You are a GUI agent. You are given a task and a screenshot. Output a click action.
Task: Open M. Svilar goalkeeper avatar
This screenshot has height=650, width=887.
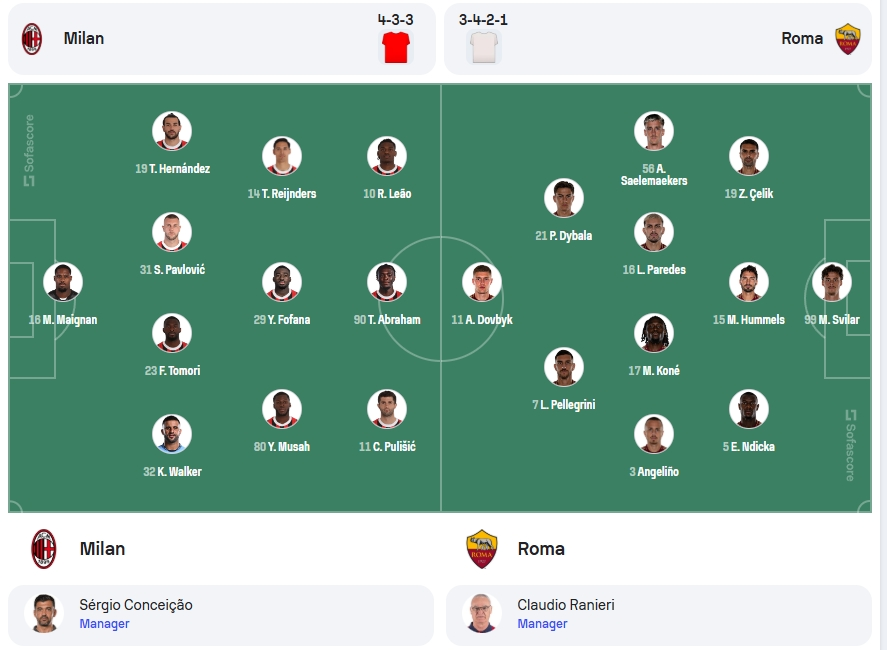(x=832, y=282)
